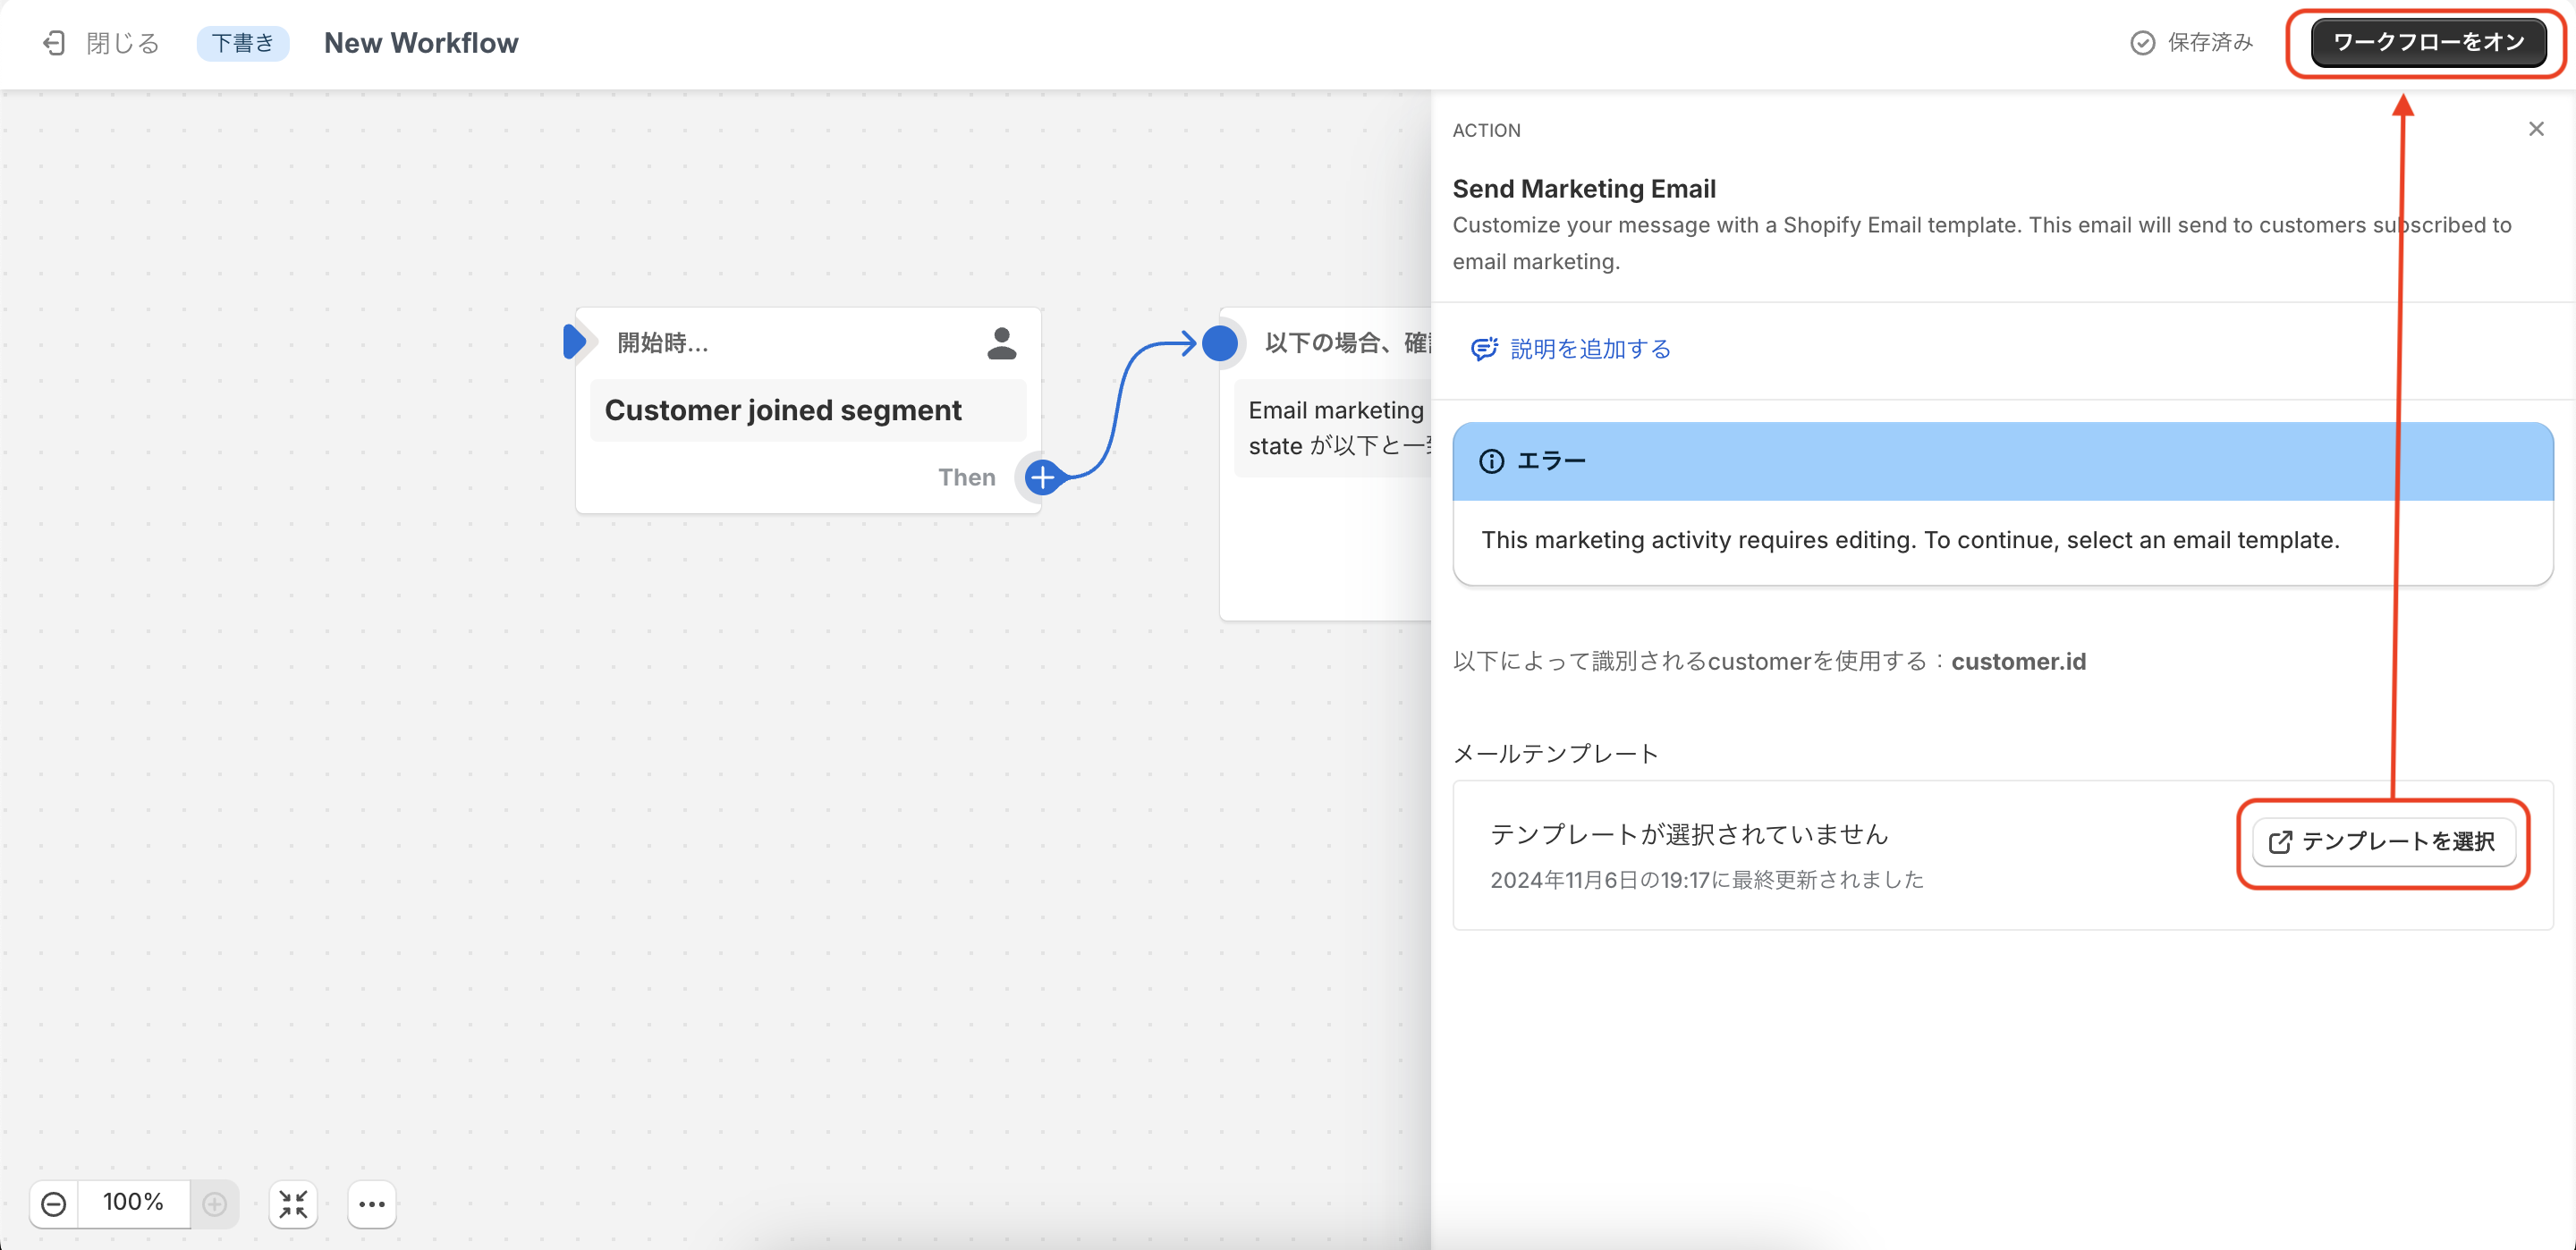Viewport: 2576px width, 1250px height.
Task: Click the zoom in plus icon
Action: pos(214,1204)
